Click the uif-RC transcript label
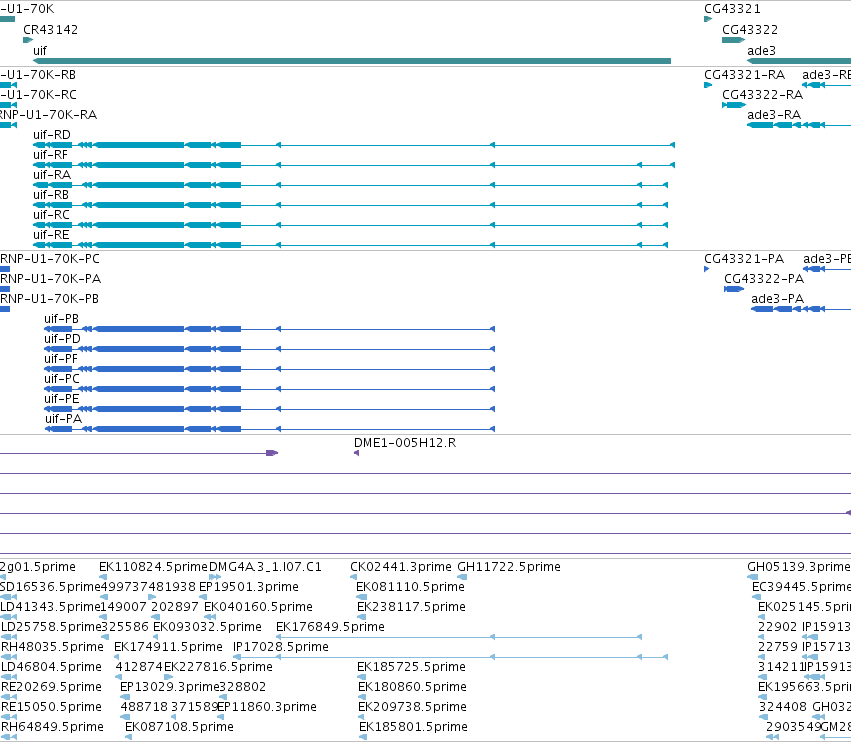Image resolution: width=851 pixels, height=742 pixels. (x=52, y=215)
